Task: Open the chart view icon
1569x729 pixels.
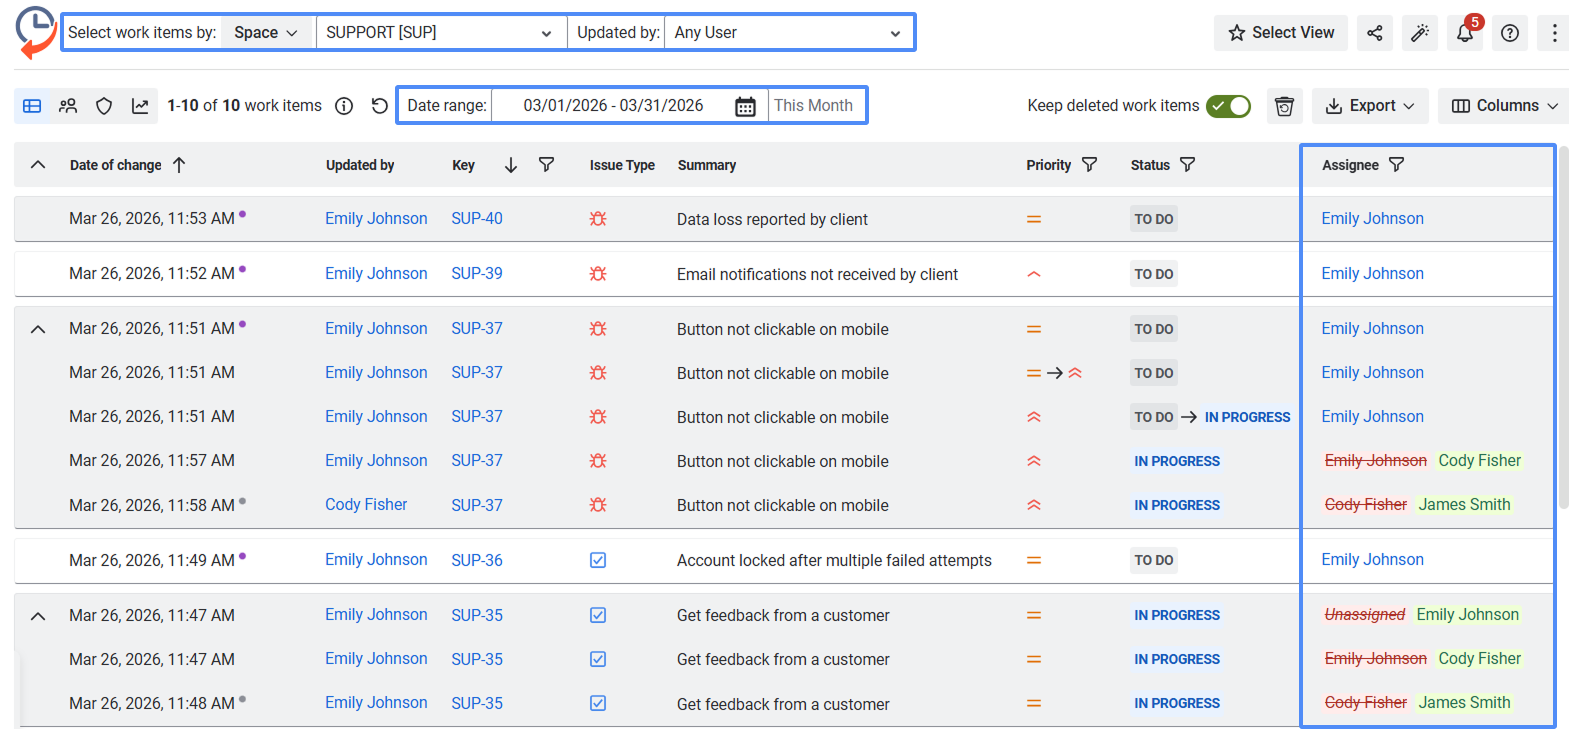Action: click(x=140, y=106)
